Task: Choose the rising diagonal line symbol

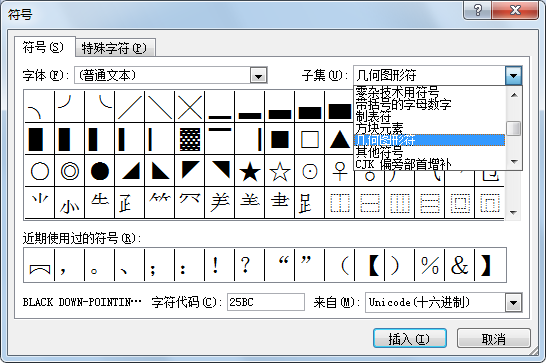Action: [130, 107]
